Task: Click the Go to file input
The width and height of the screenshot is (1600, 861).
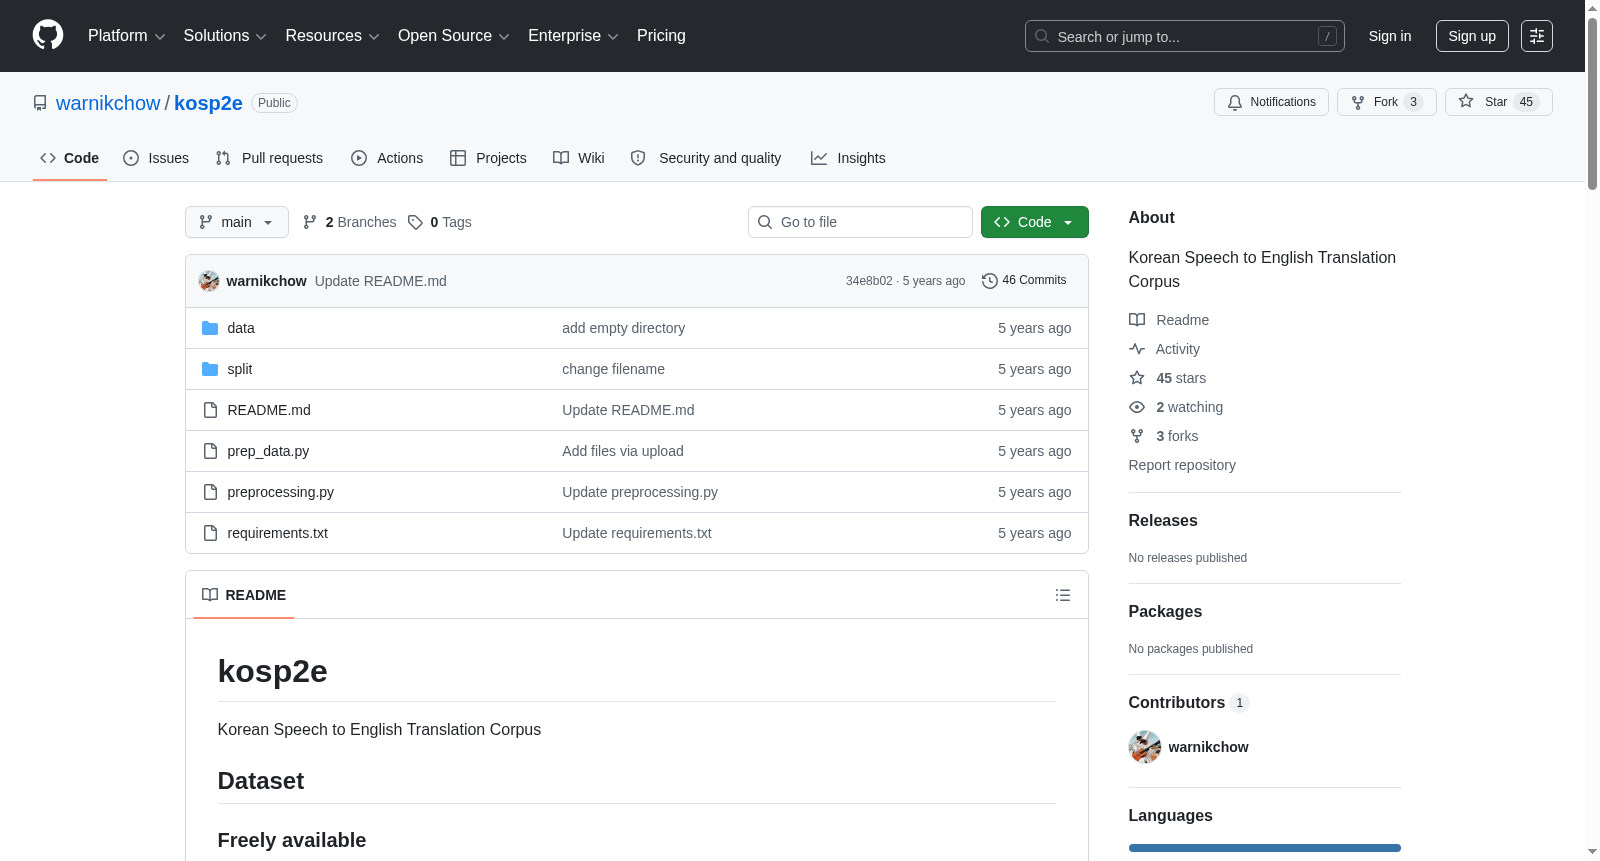Action: [x=860, y=222]
